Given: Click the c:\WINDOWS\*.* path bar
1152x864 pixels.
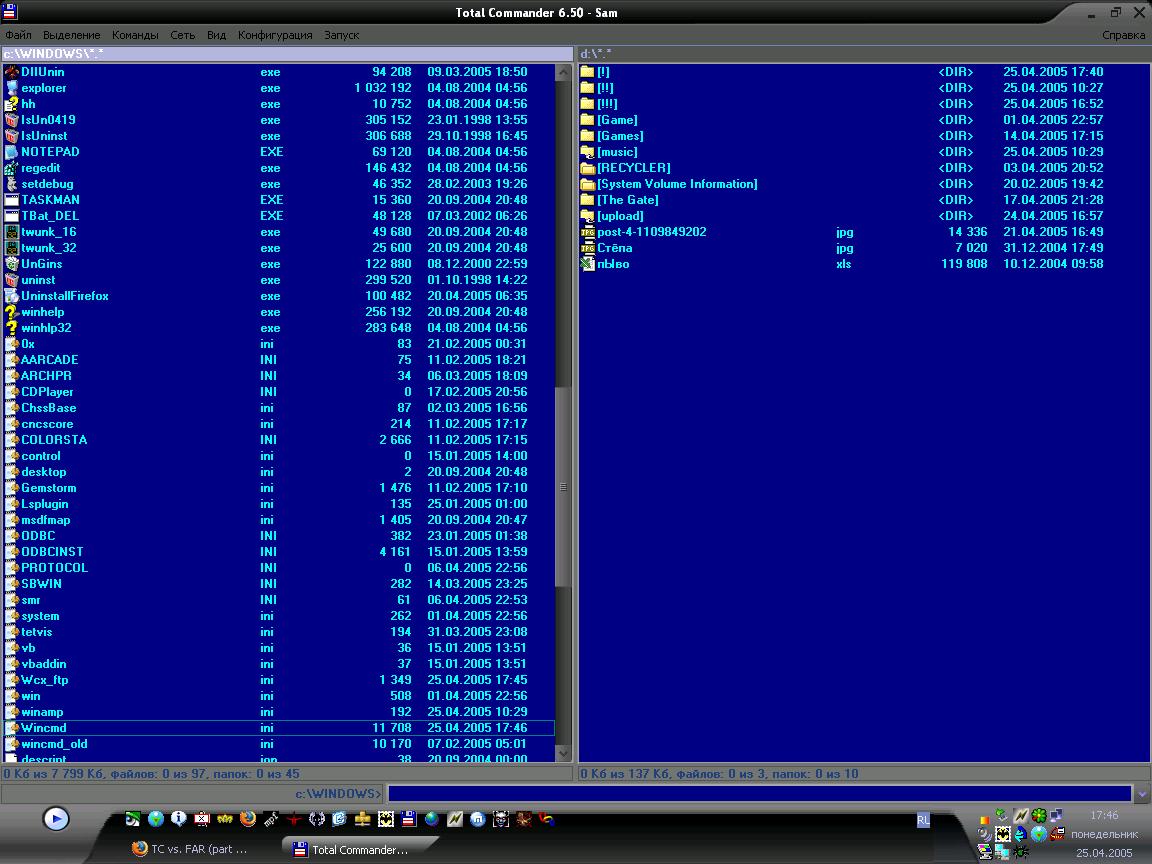Looking at the screenshot, I should [x=287, y=54].
